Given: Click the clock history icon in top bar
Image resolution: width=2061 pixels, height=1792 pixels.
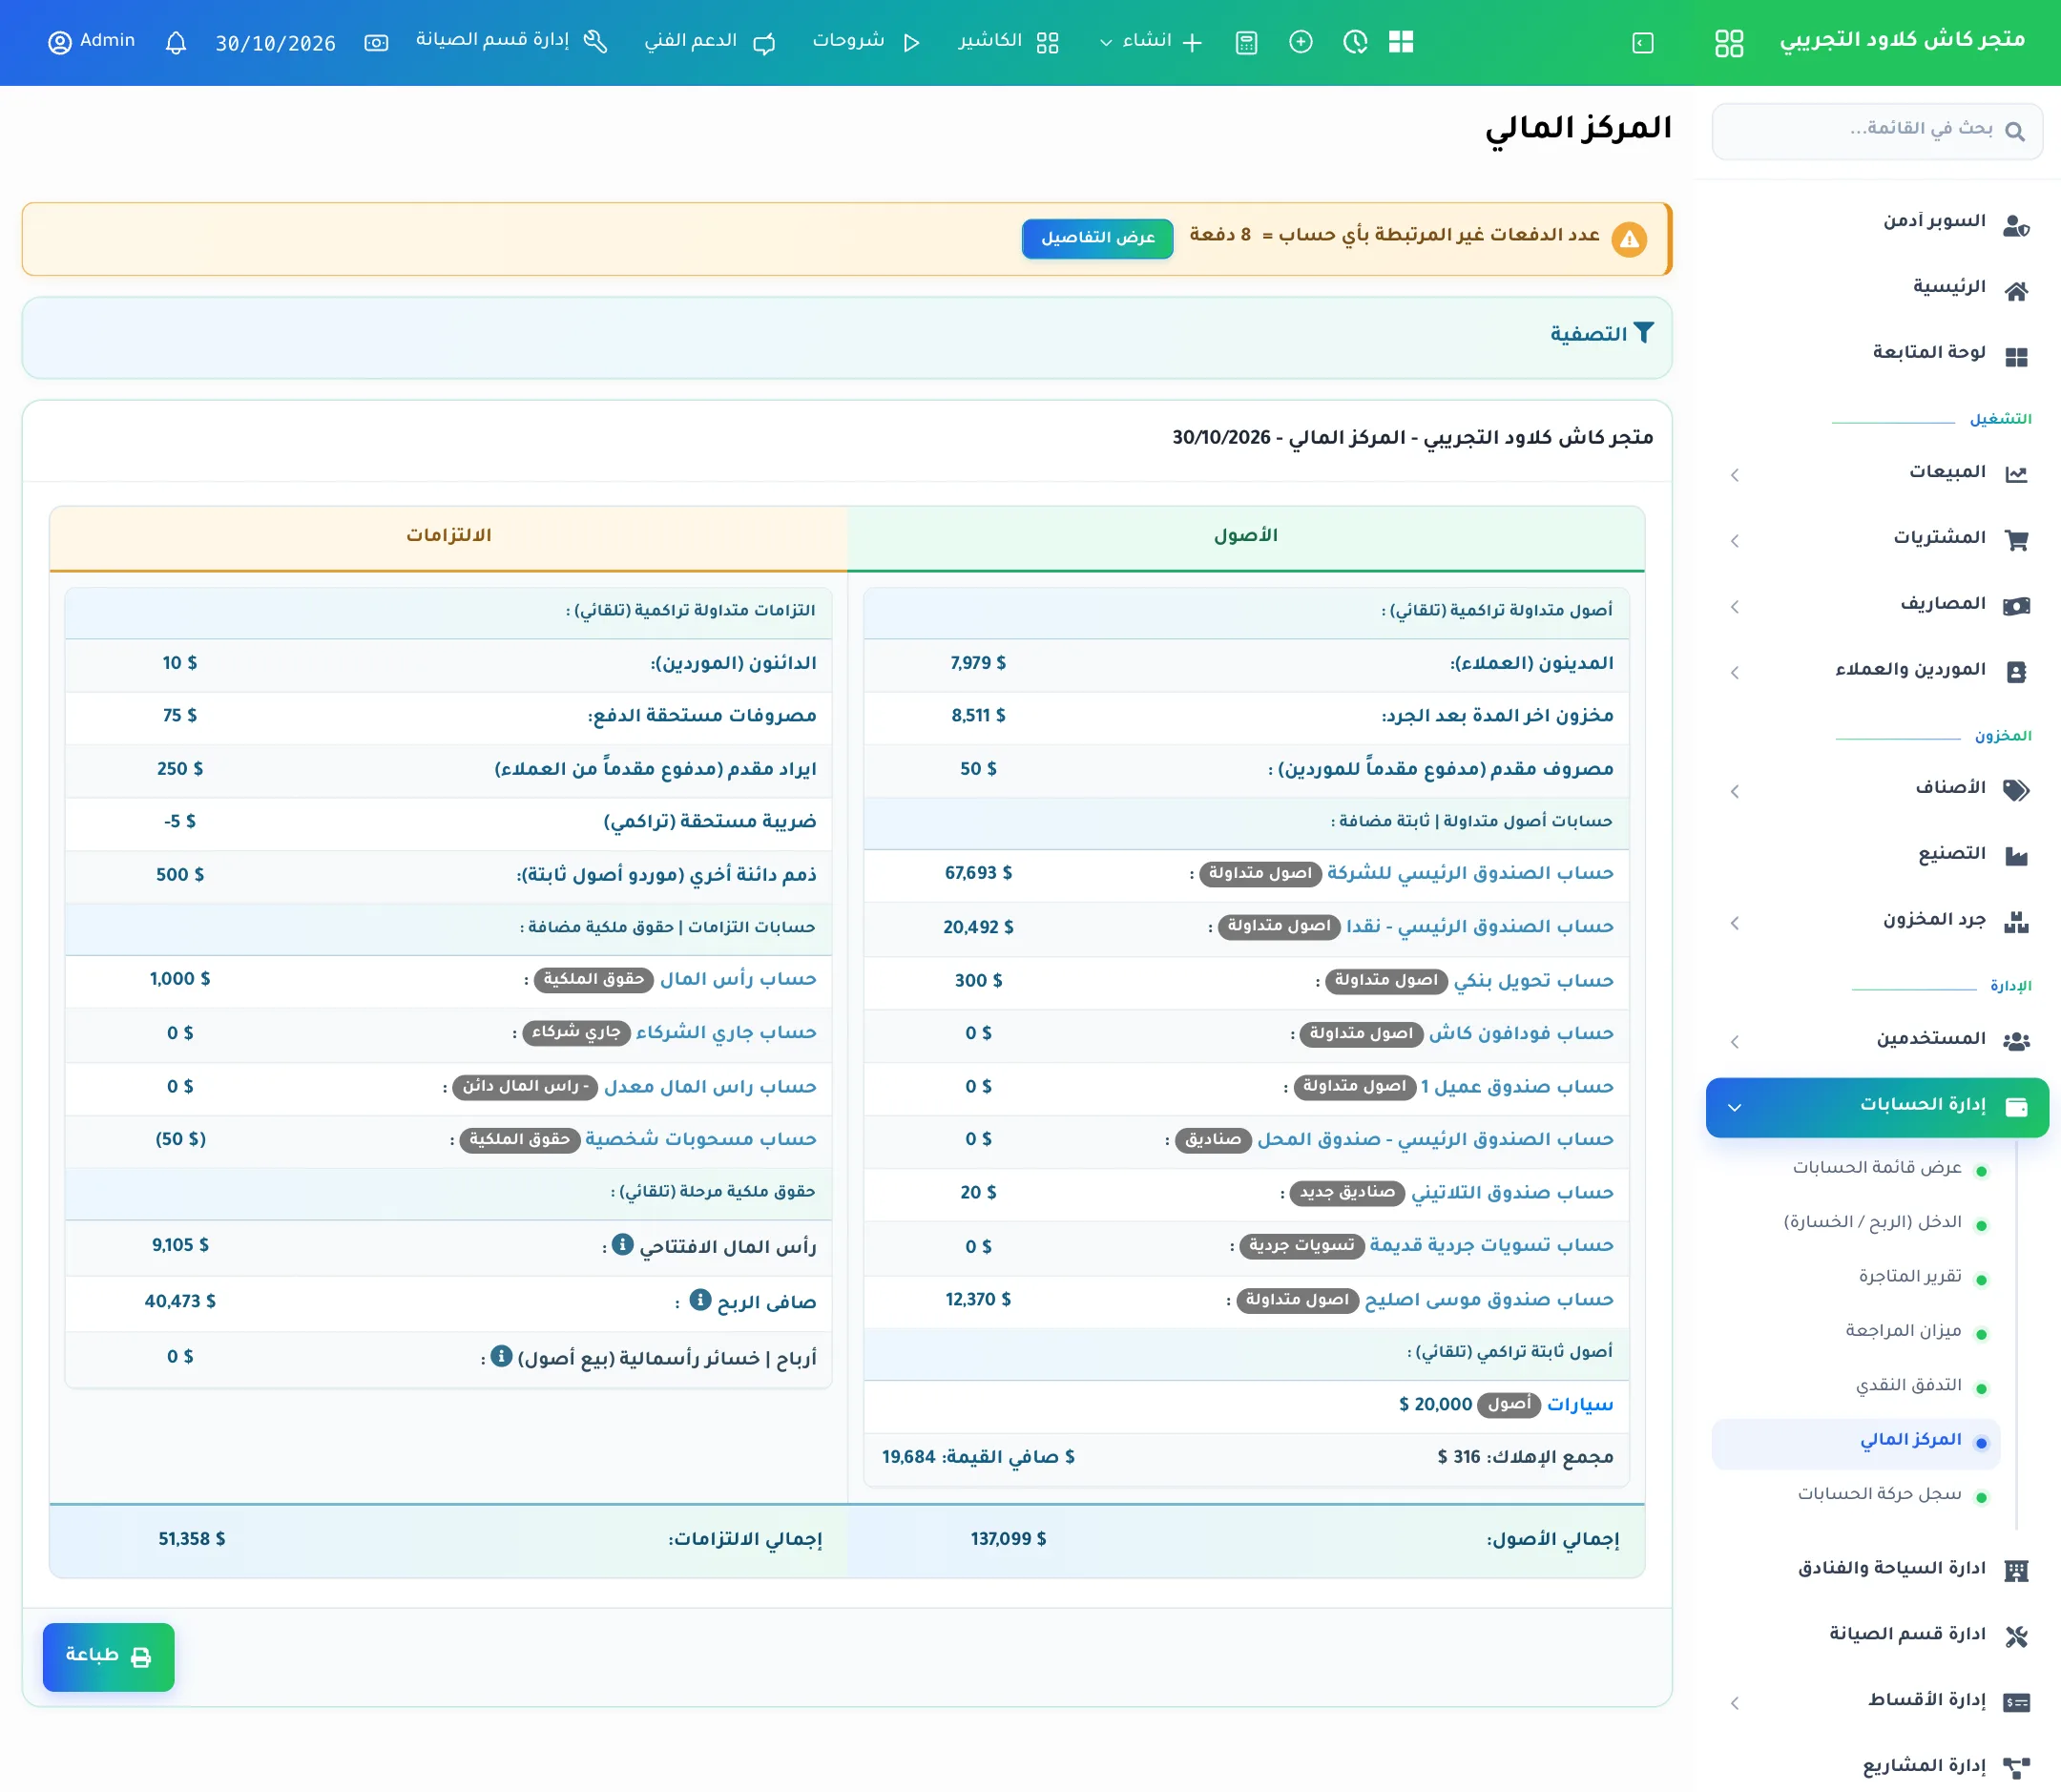Looking at the screenshot, I should [1355, 42].
